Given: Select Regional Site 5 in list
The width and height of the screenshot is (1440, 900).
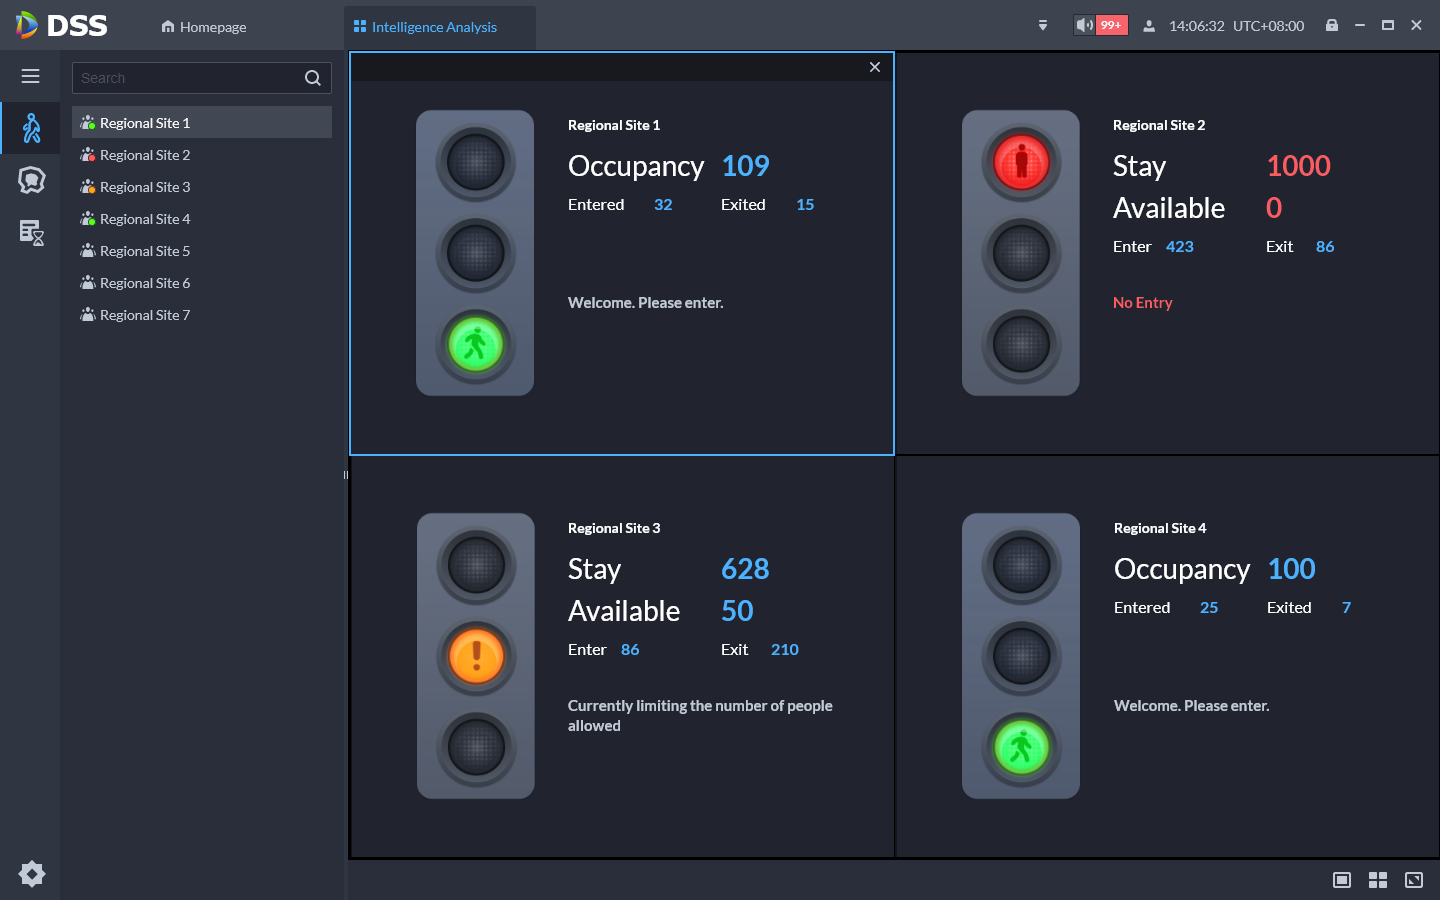Looking at the screenshot, I should (145, 251).
